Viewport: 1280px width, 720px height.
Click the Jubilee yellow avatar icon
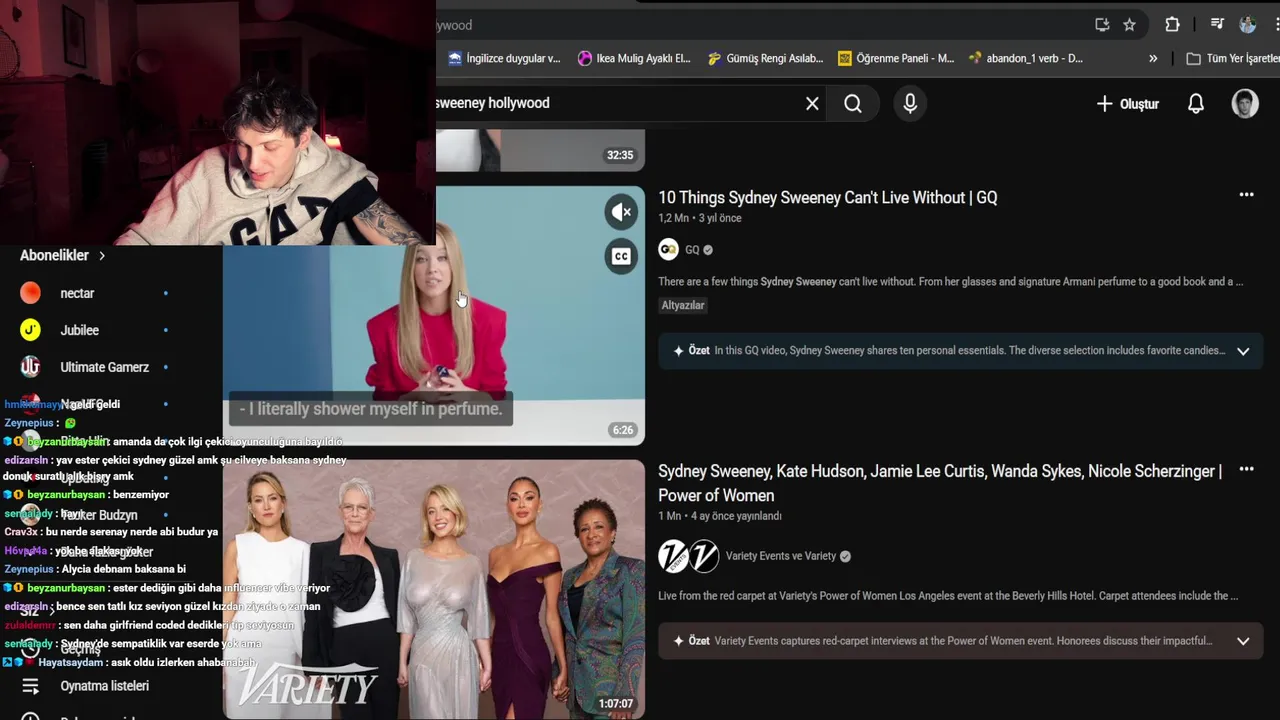click(x=31, y=330)
